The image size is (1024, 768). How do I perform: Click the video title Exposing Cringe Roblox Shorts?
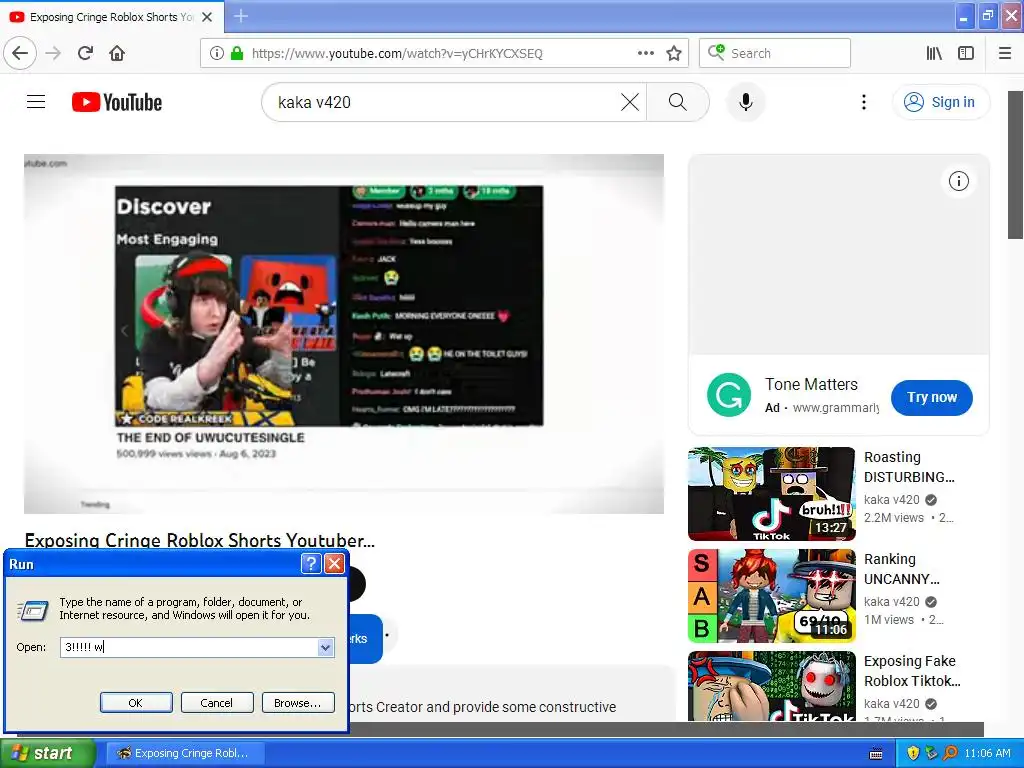pos(200,541)
